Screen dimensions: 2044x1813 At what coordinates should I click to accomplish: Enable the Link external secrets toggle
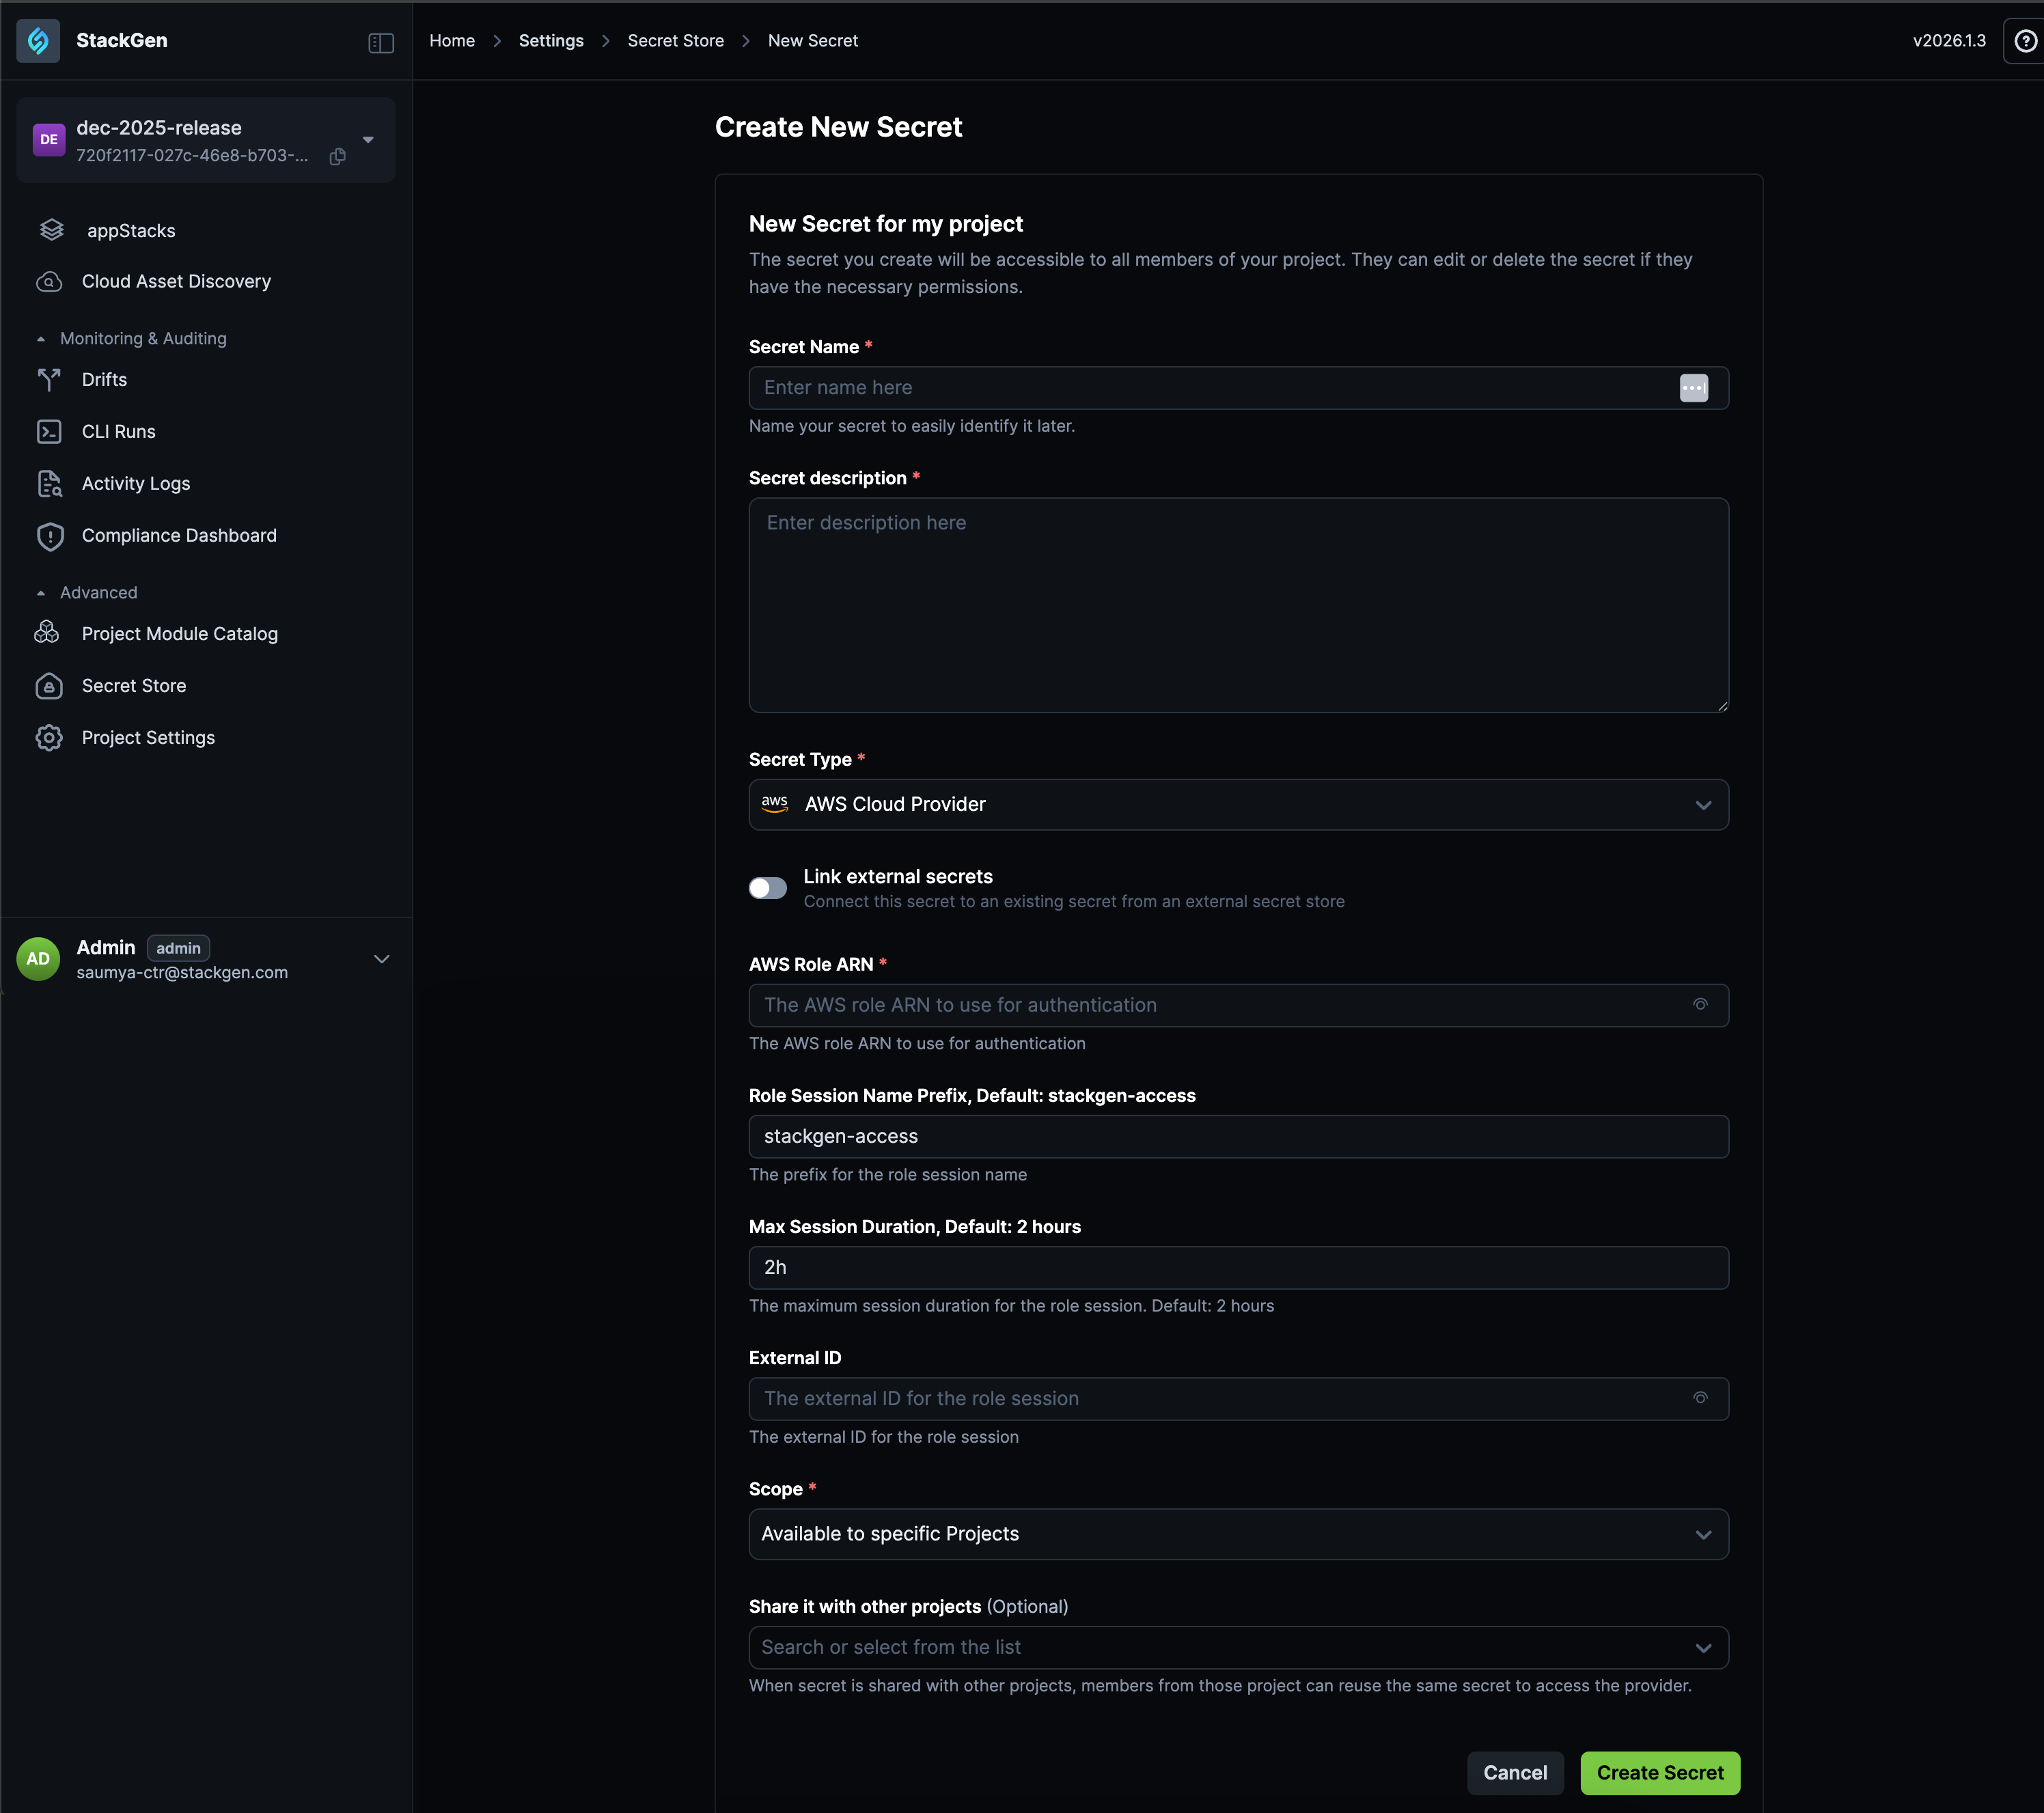pos(768,888)
